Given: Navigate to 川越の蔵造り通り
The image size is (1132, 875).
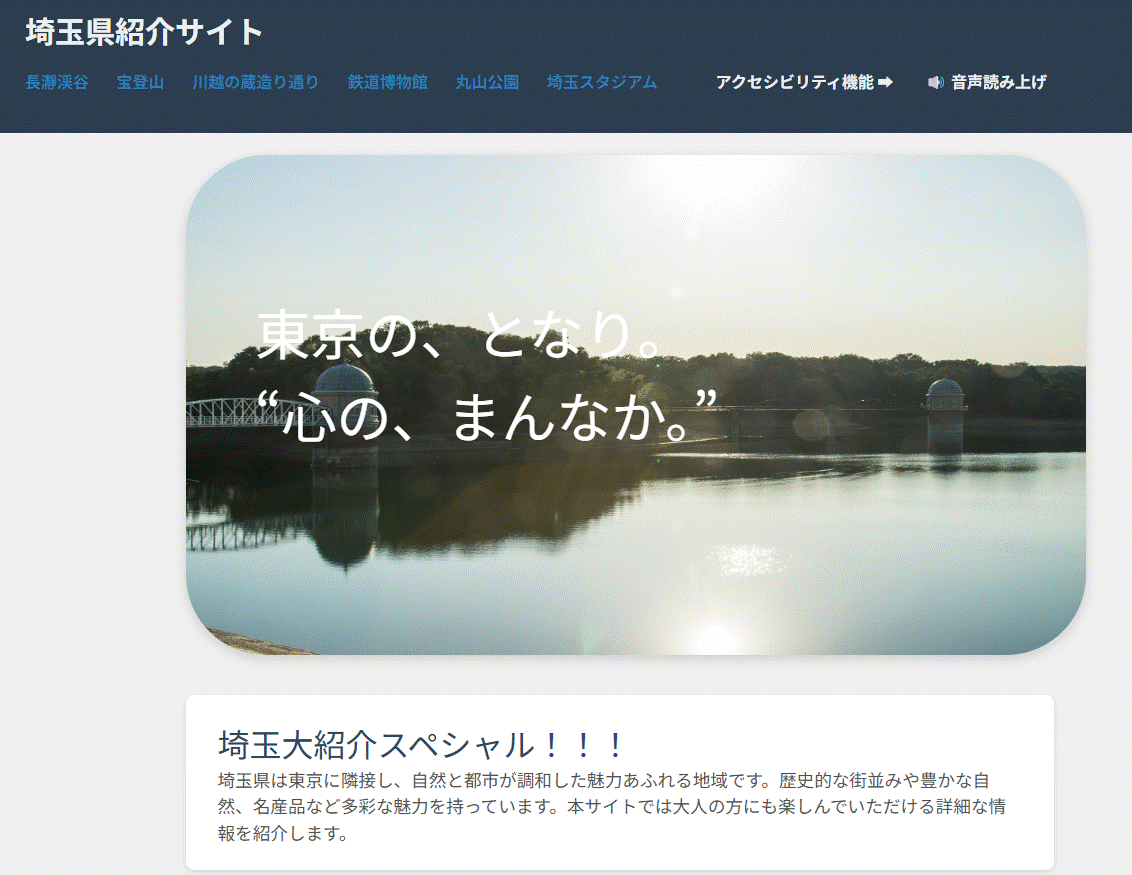Looking at the screenshot, I should [254, 83].
